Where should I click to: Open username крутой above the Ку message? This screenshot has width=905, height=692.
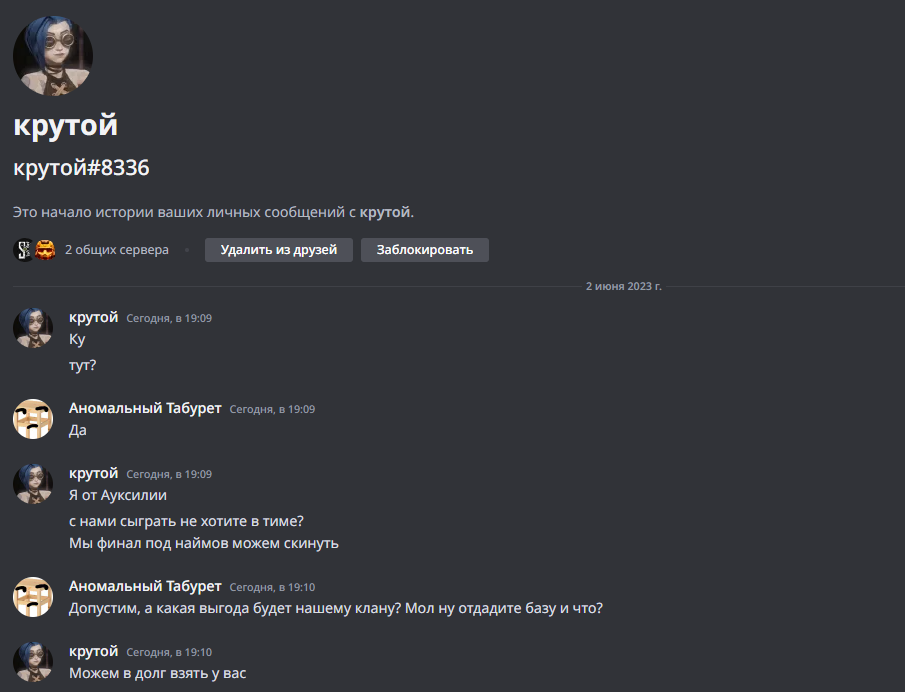point(94,317)
